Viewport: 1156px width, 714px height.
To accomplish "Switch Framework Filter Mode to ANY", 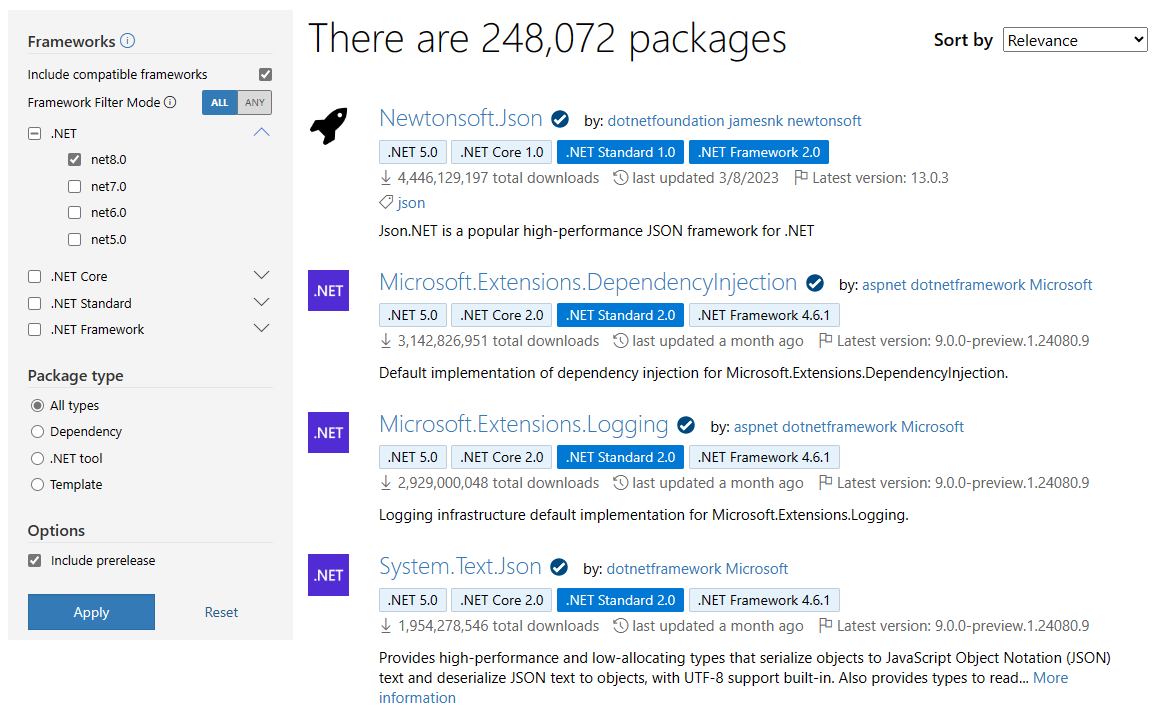I will (x=255, y=102).
